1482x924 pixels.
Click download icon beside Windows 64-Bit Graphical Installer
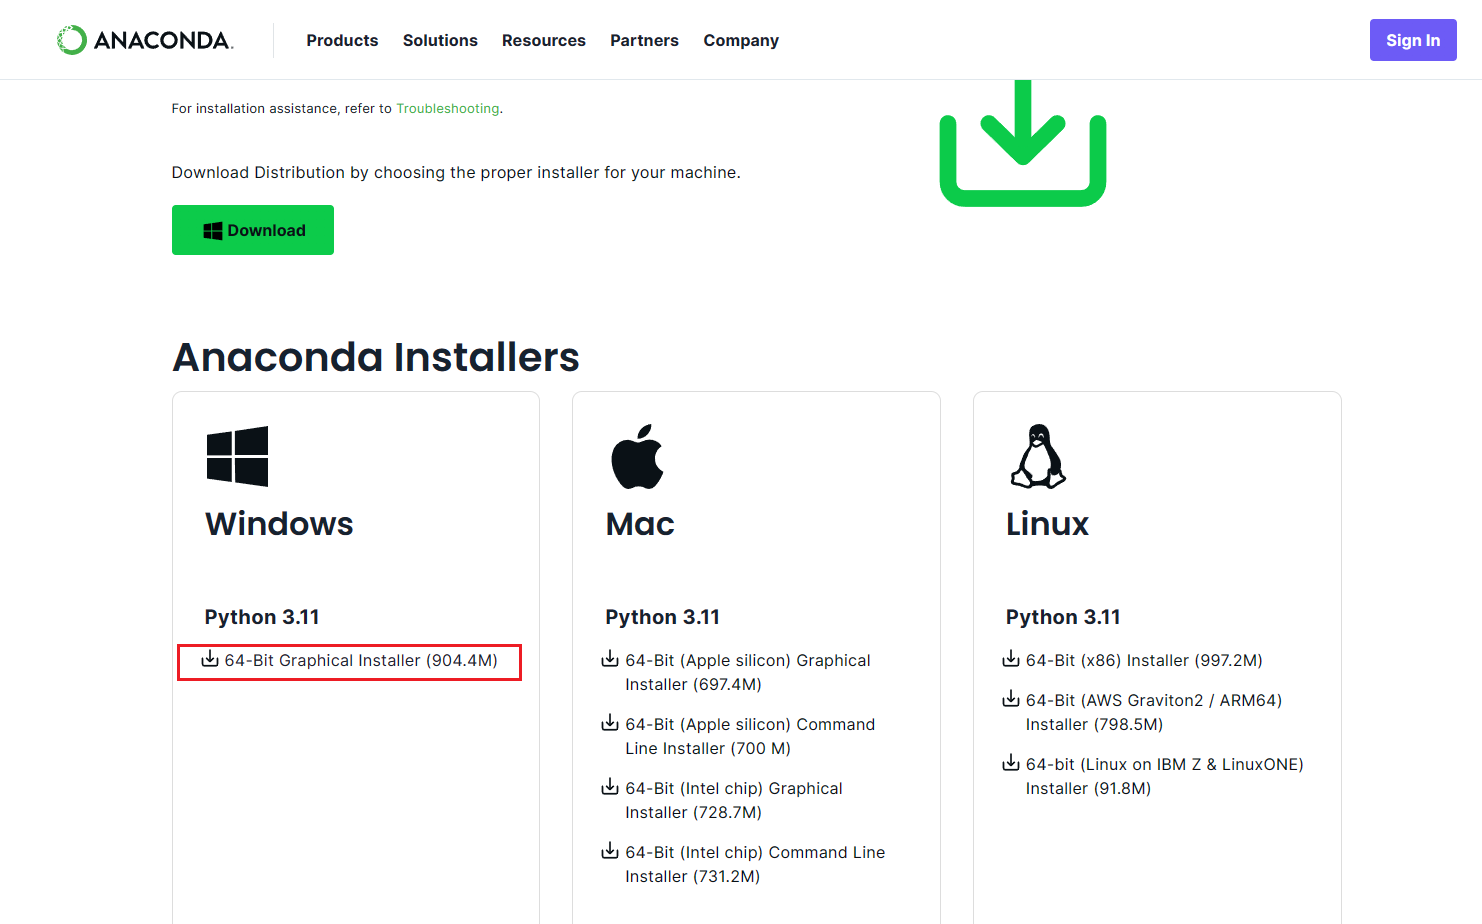pos(210,659)
